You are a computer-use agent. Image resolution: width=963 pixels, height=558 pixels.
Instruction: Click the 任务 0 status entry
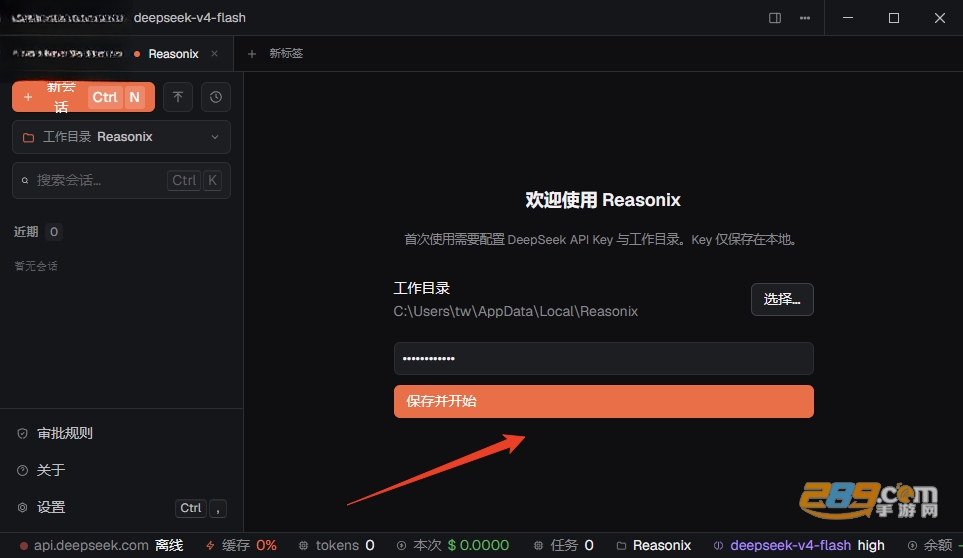point(564,545)
